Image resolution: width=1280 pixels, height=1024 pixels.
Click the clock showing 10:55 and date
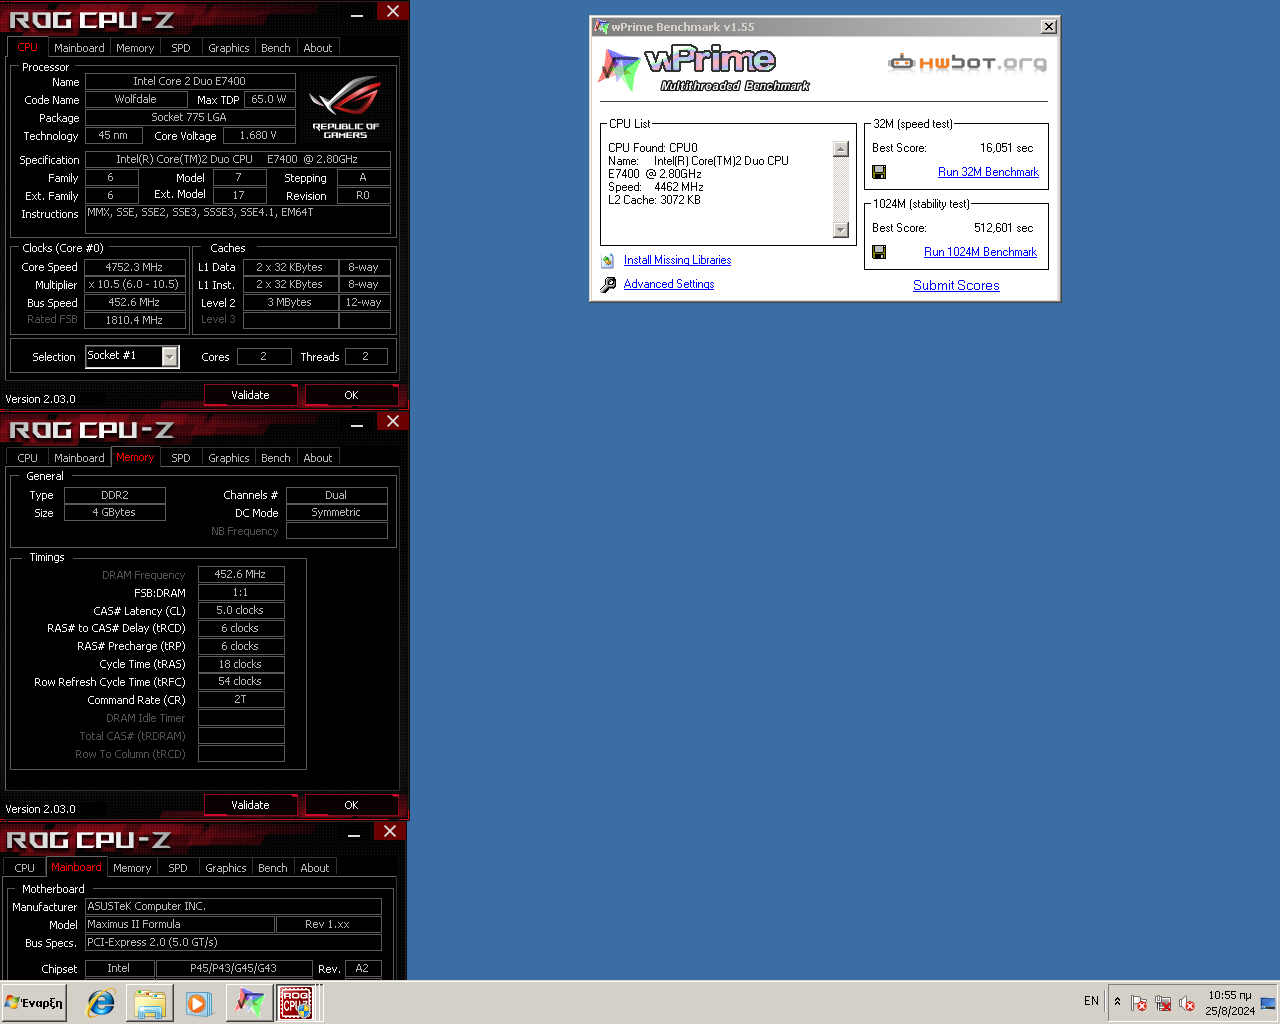(x=1229, y=1003)
